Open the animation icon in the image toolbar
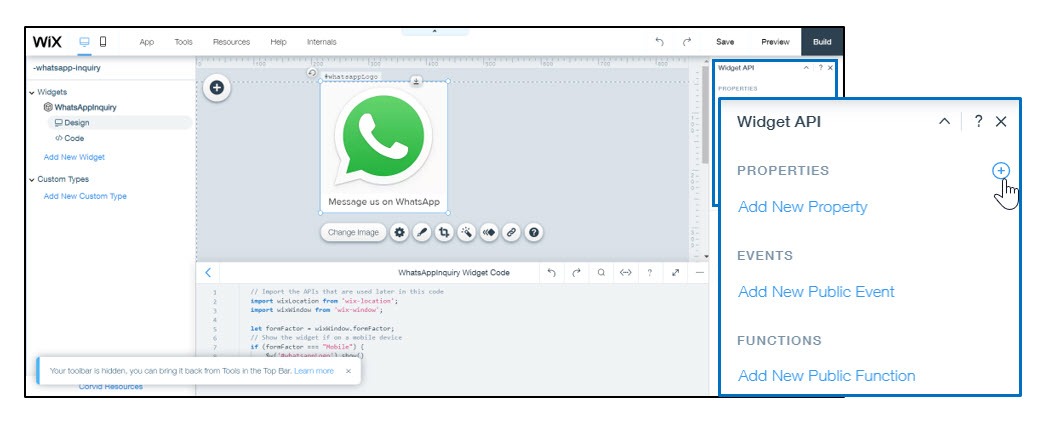 pos(489,233)
